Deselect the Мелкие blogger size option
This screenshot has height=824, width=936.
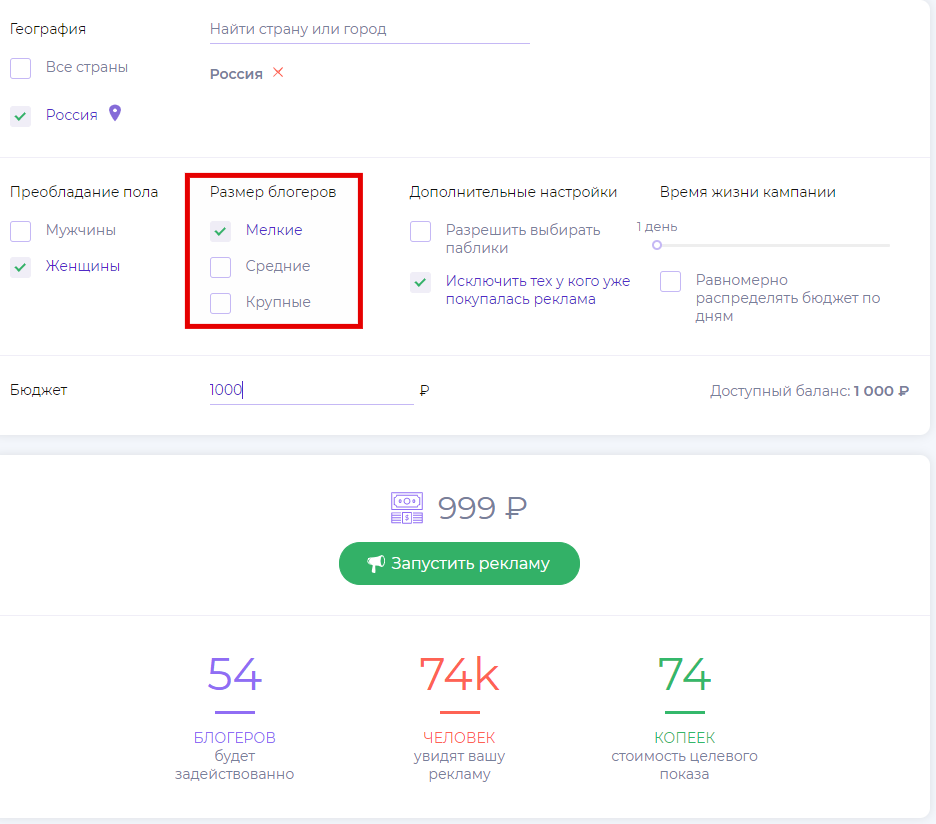pos(221,231)
